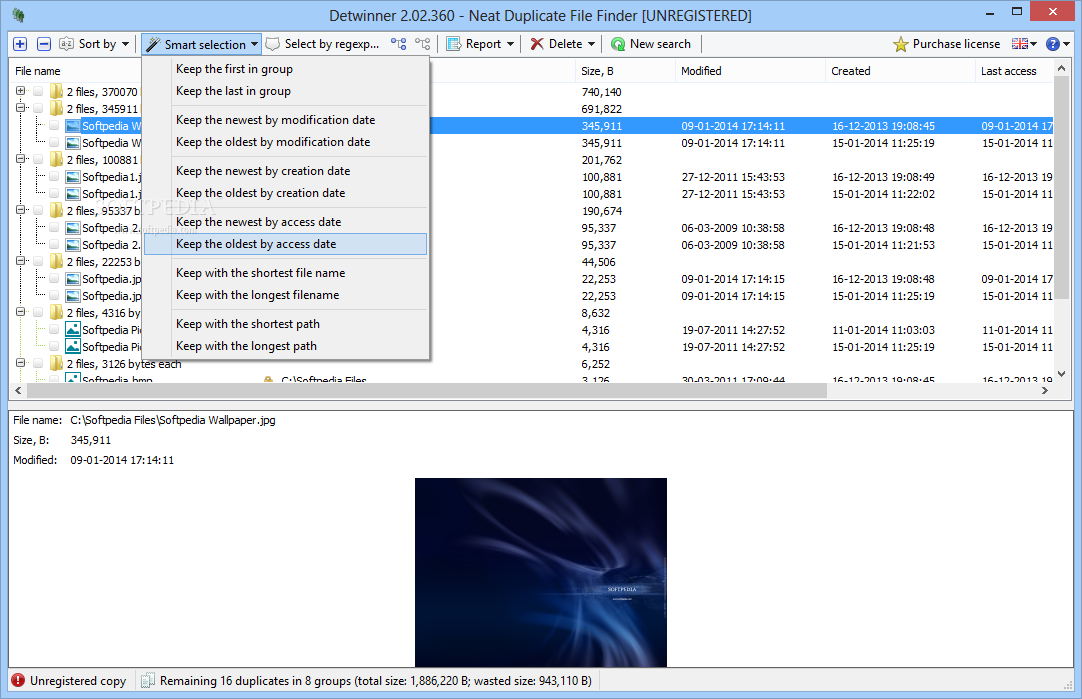Image resolution: width=1082 pixels, height=699 pixels.
Task: Choose Keep the newest by access date
Action: point(286,222)
